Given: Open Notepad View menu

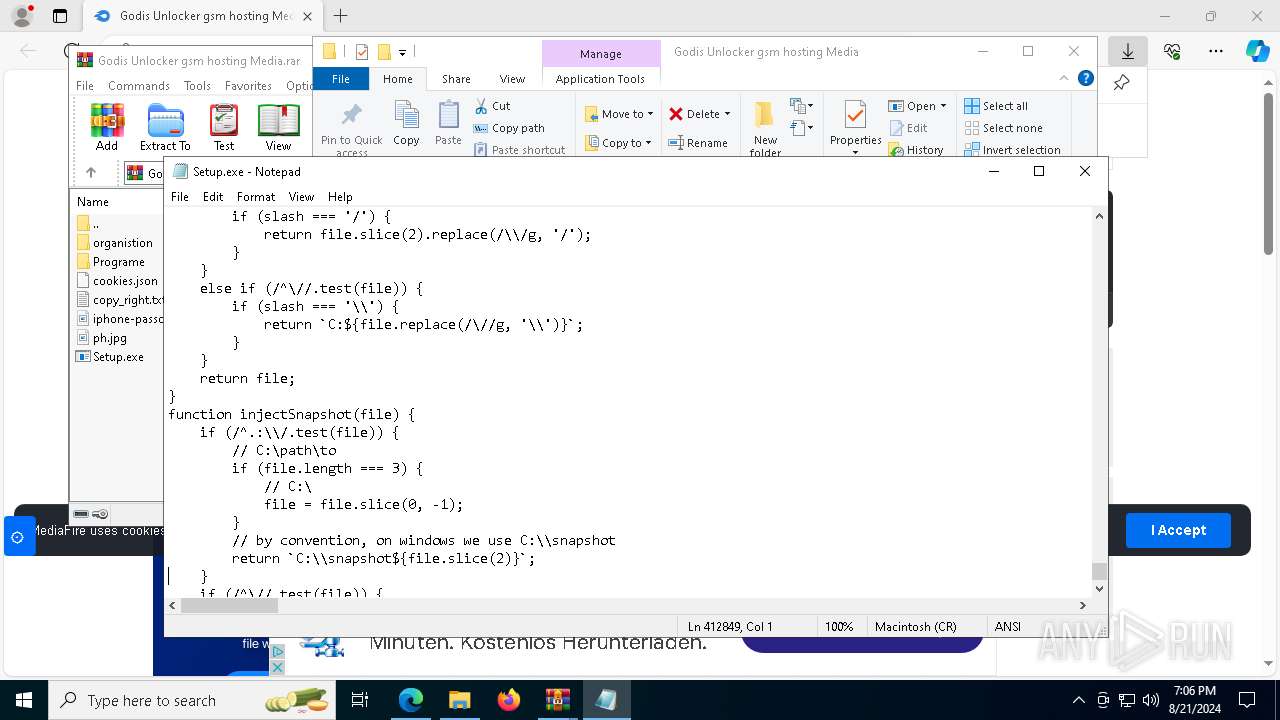Looking at the screenshot, I should pyautogui.click(x=301, y=197).
